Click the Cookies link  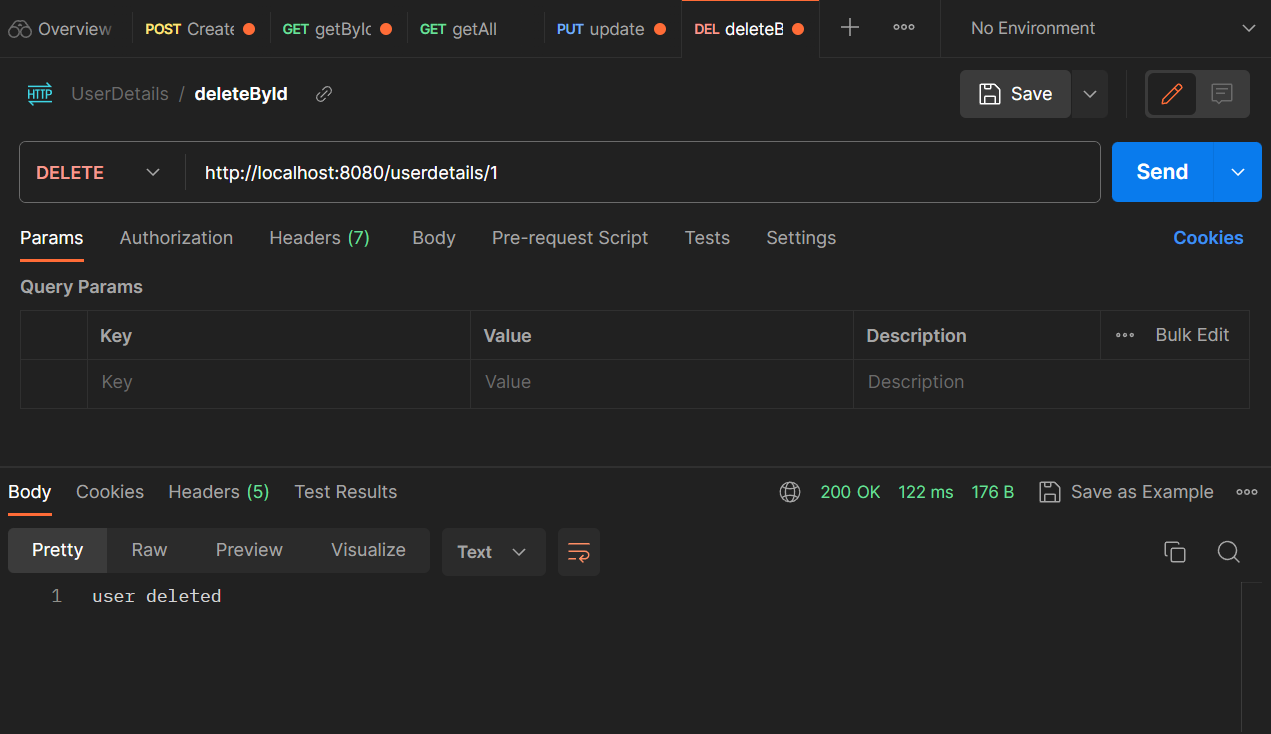pos(1208,238)
